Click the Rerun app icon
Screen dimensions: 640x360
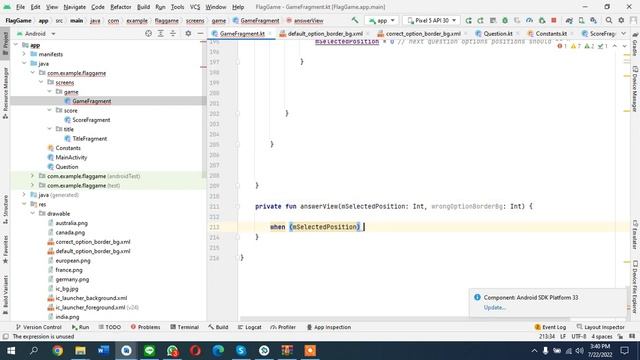click(469, 20)
